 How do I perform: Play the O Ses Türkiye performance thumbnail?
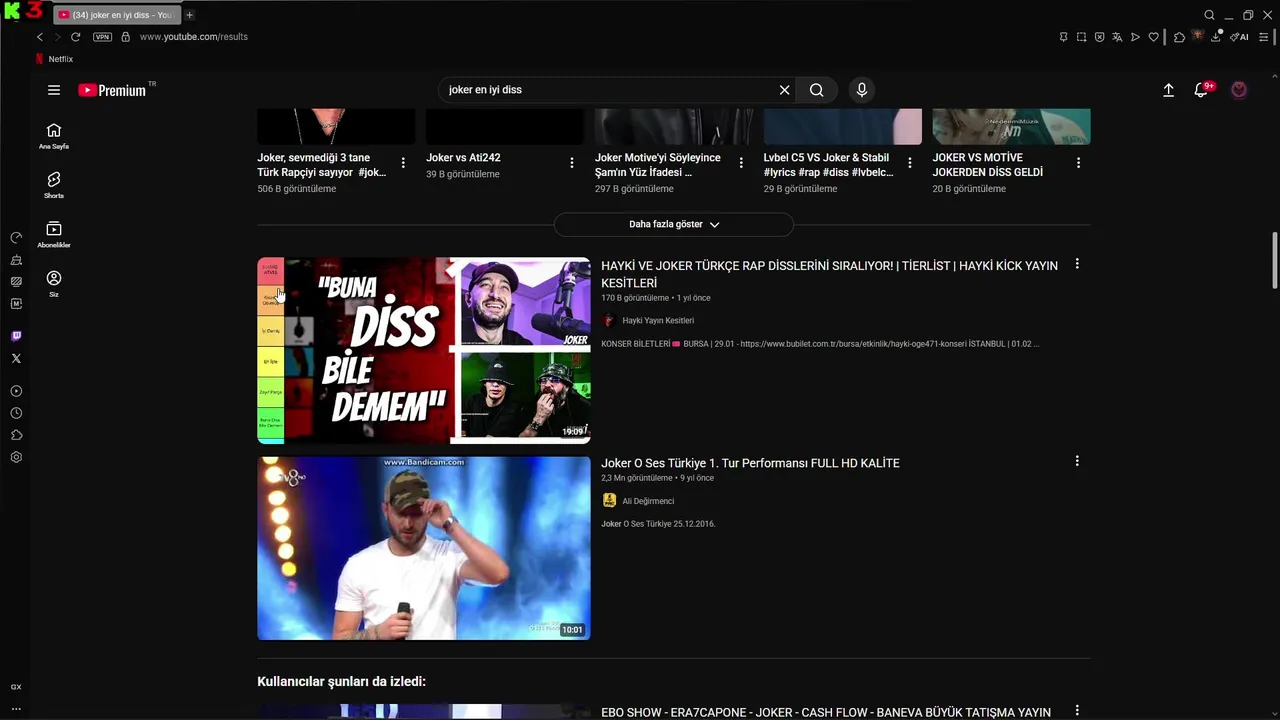[424, 548]
